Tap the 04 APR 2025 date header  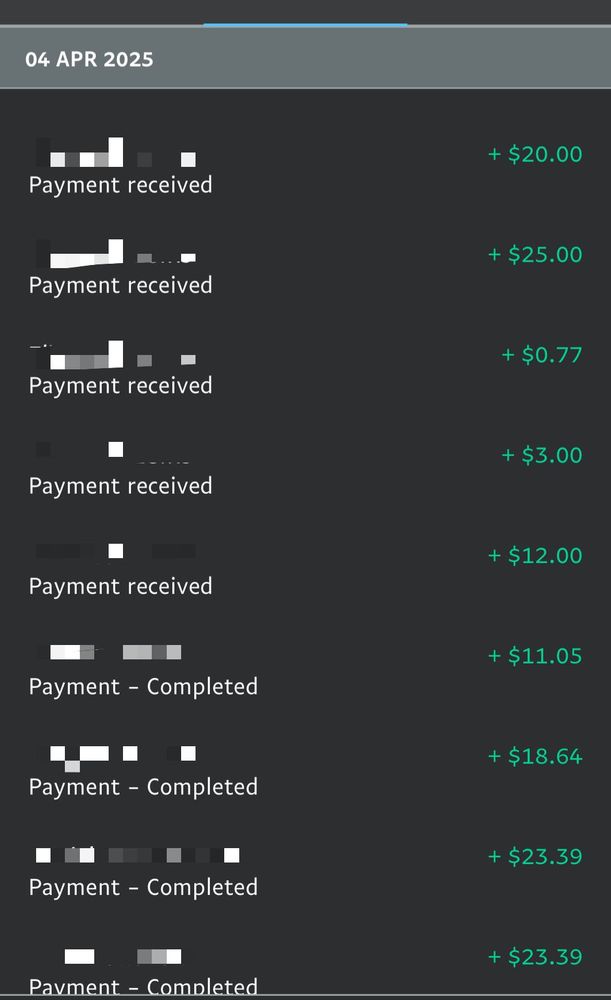tap(89, 59)
